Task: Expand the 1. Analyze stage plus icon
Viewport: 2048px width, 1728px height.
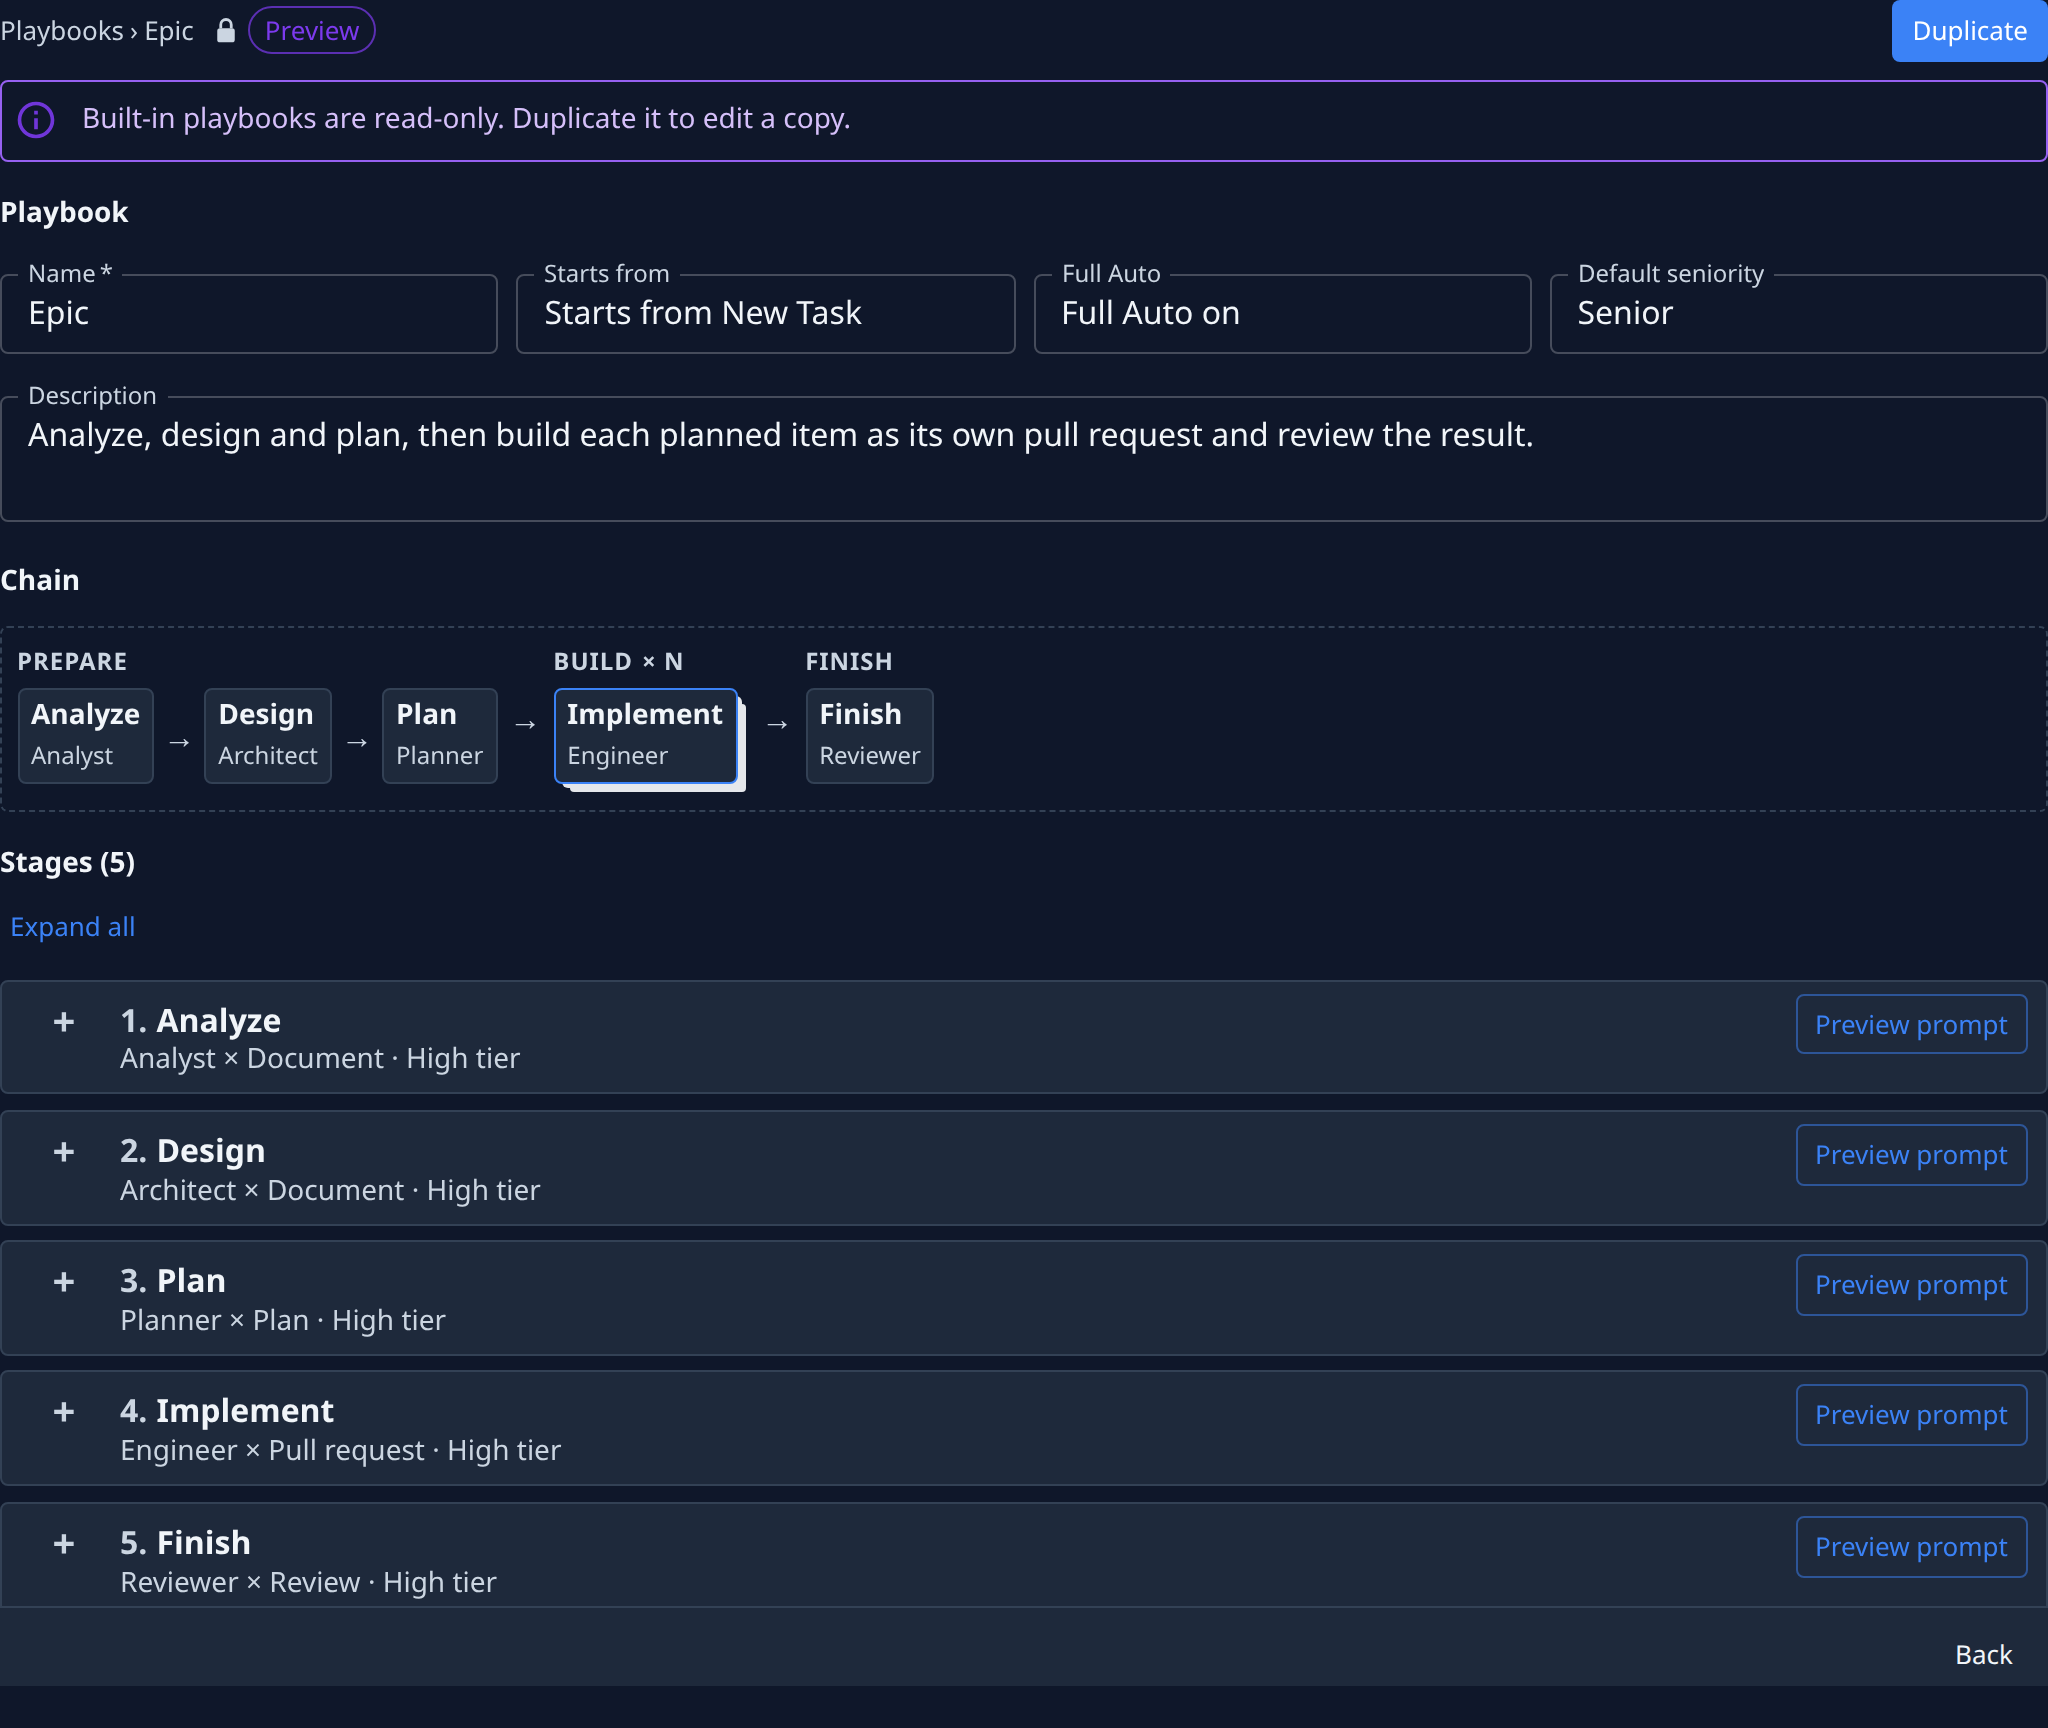Action: click(x=64, y=1022)
